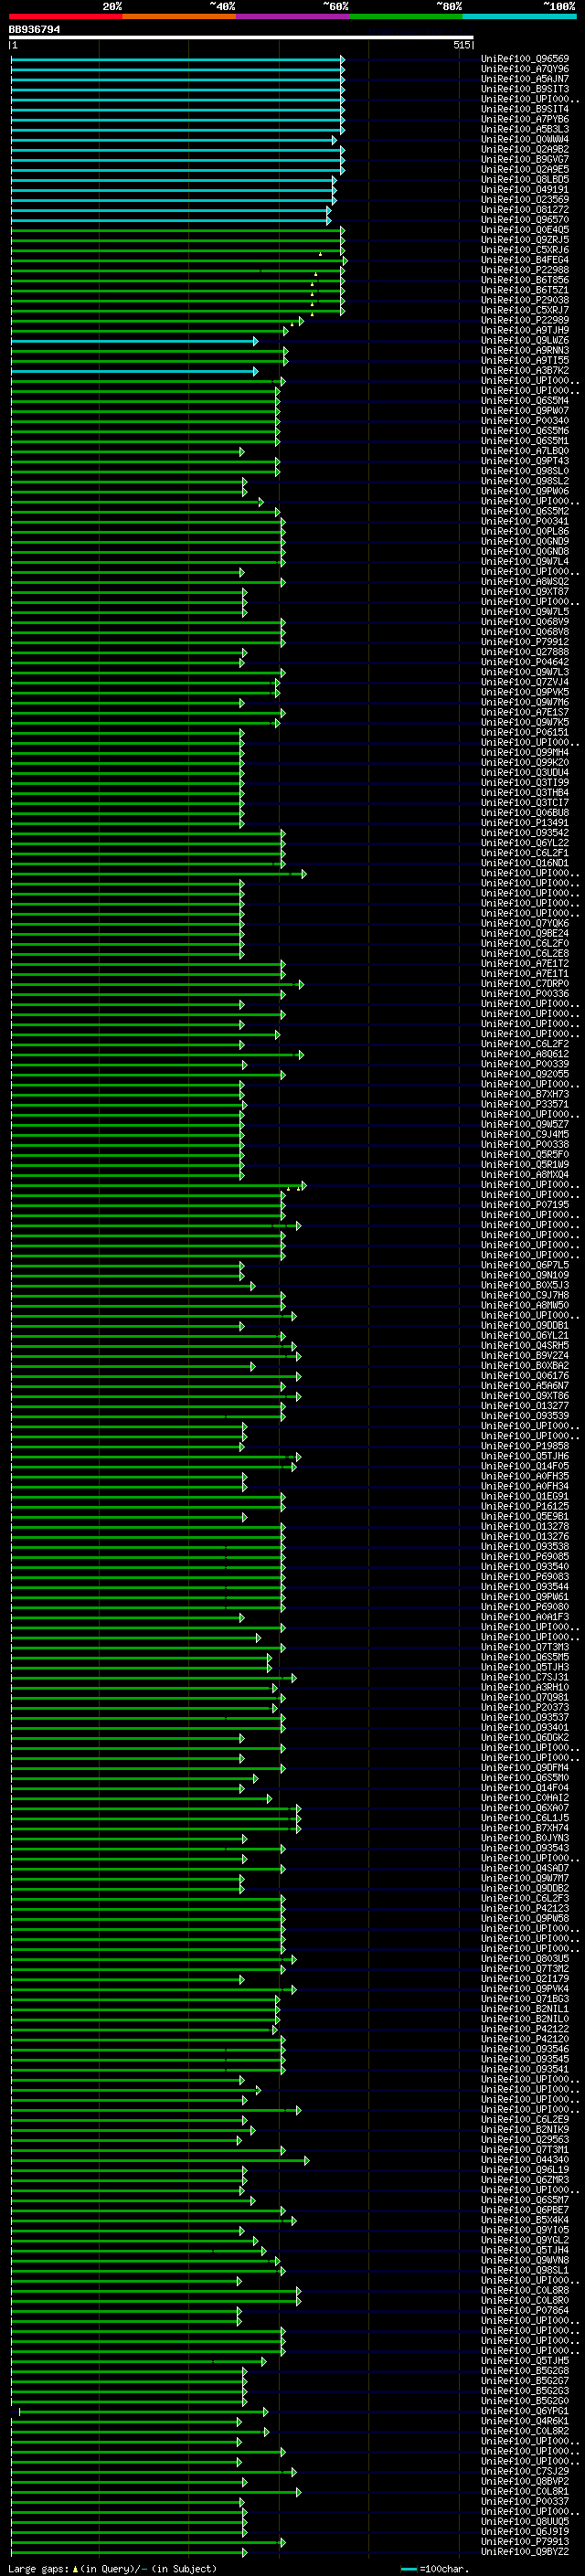Open hit UniRef100_Q0GND9
Image resolution: width=585 pixels, height=2576 pixels.
525,541
